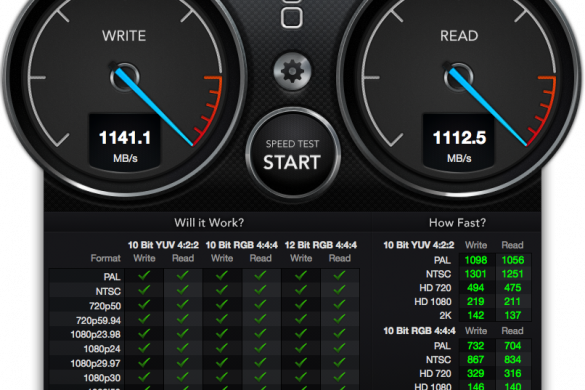Click 1080p29.97 row checkmark under 12 Bit RGB Write
The height and width of the screenshot is (390, 585).
coord(301,362)
